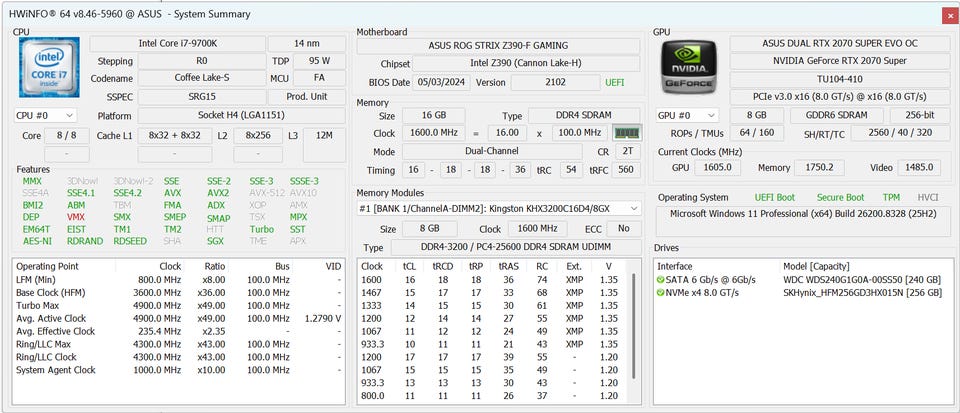Click the greyed HVCI status label
Viewport: 960px width, 413px height.
tap(928, 198)
